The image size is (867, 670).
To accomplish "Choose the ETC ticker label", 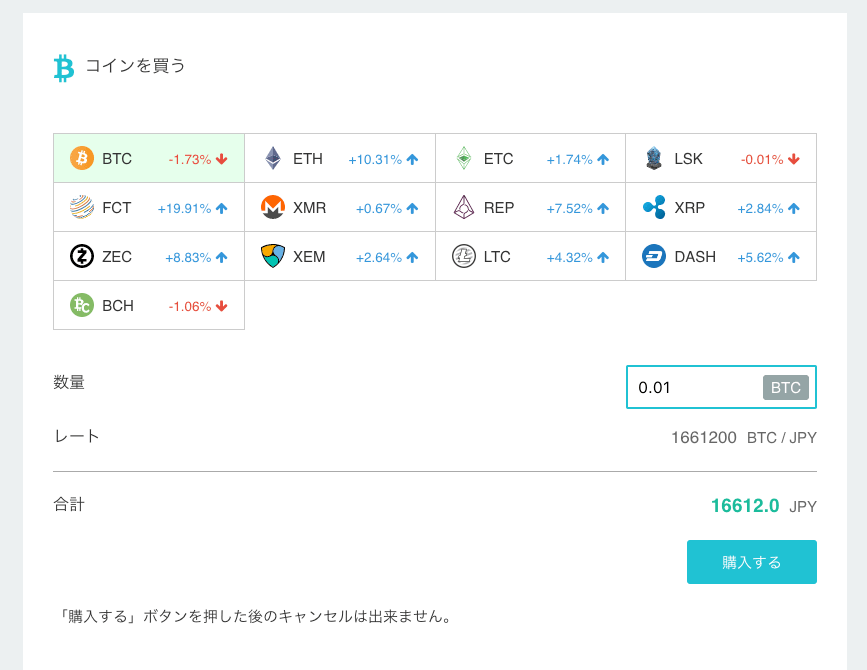I will coord(499,159).
